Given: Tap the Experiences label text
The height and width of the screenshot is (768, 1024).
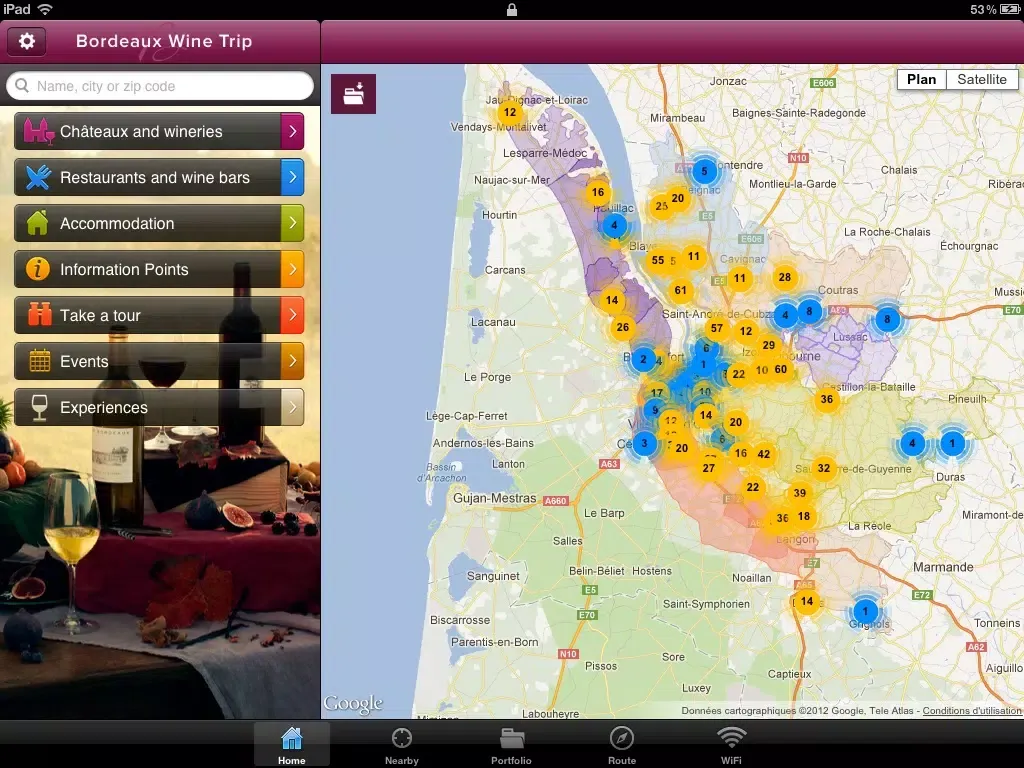Looking at the screenshot, I should coord(104,408).
